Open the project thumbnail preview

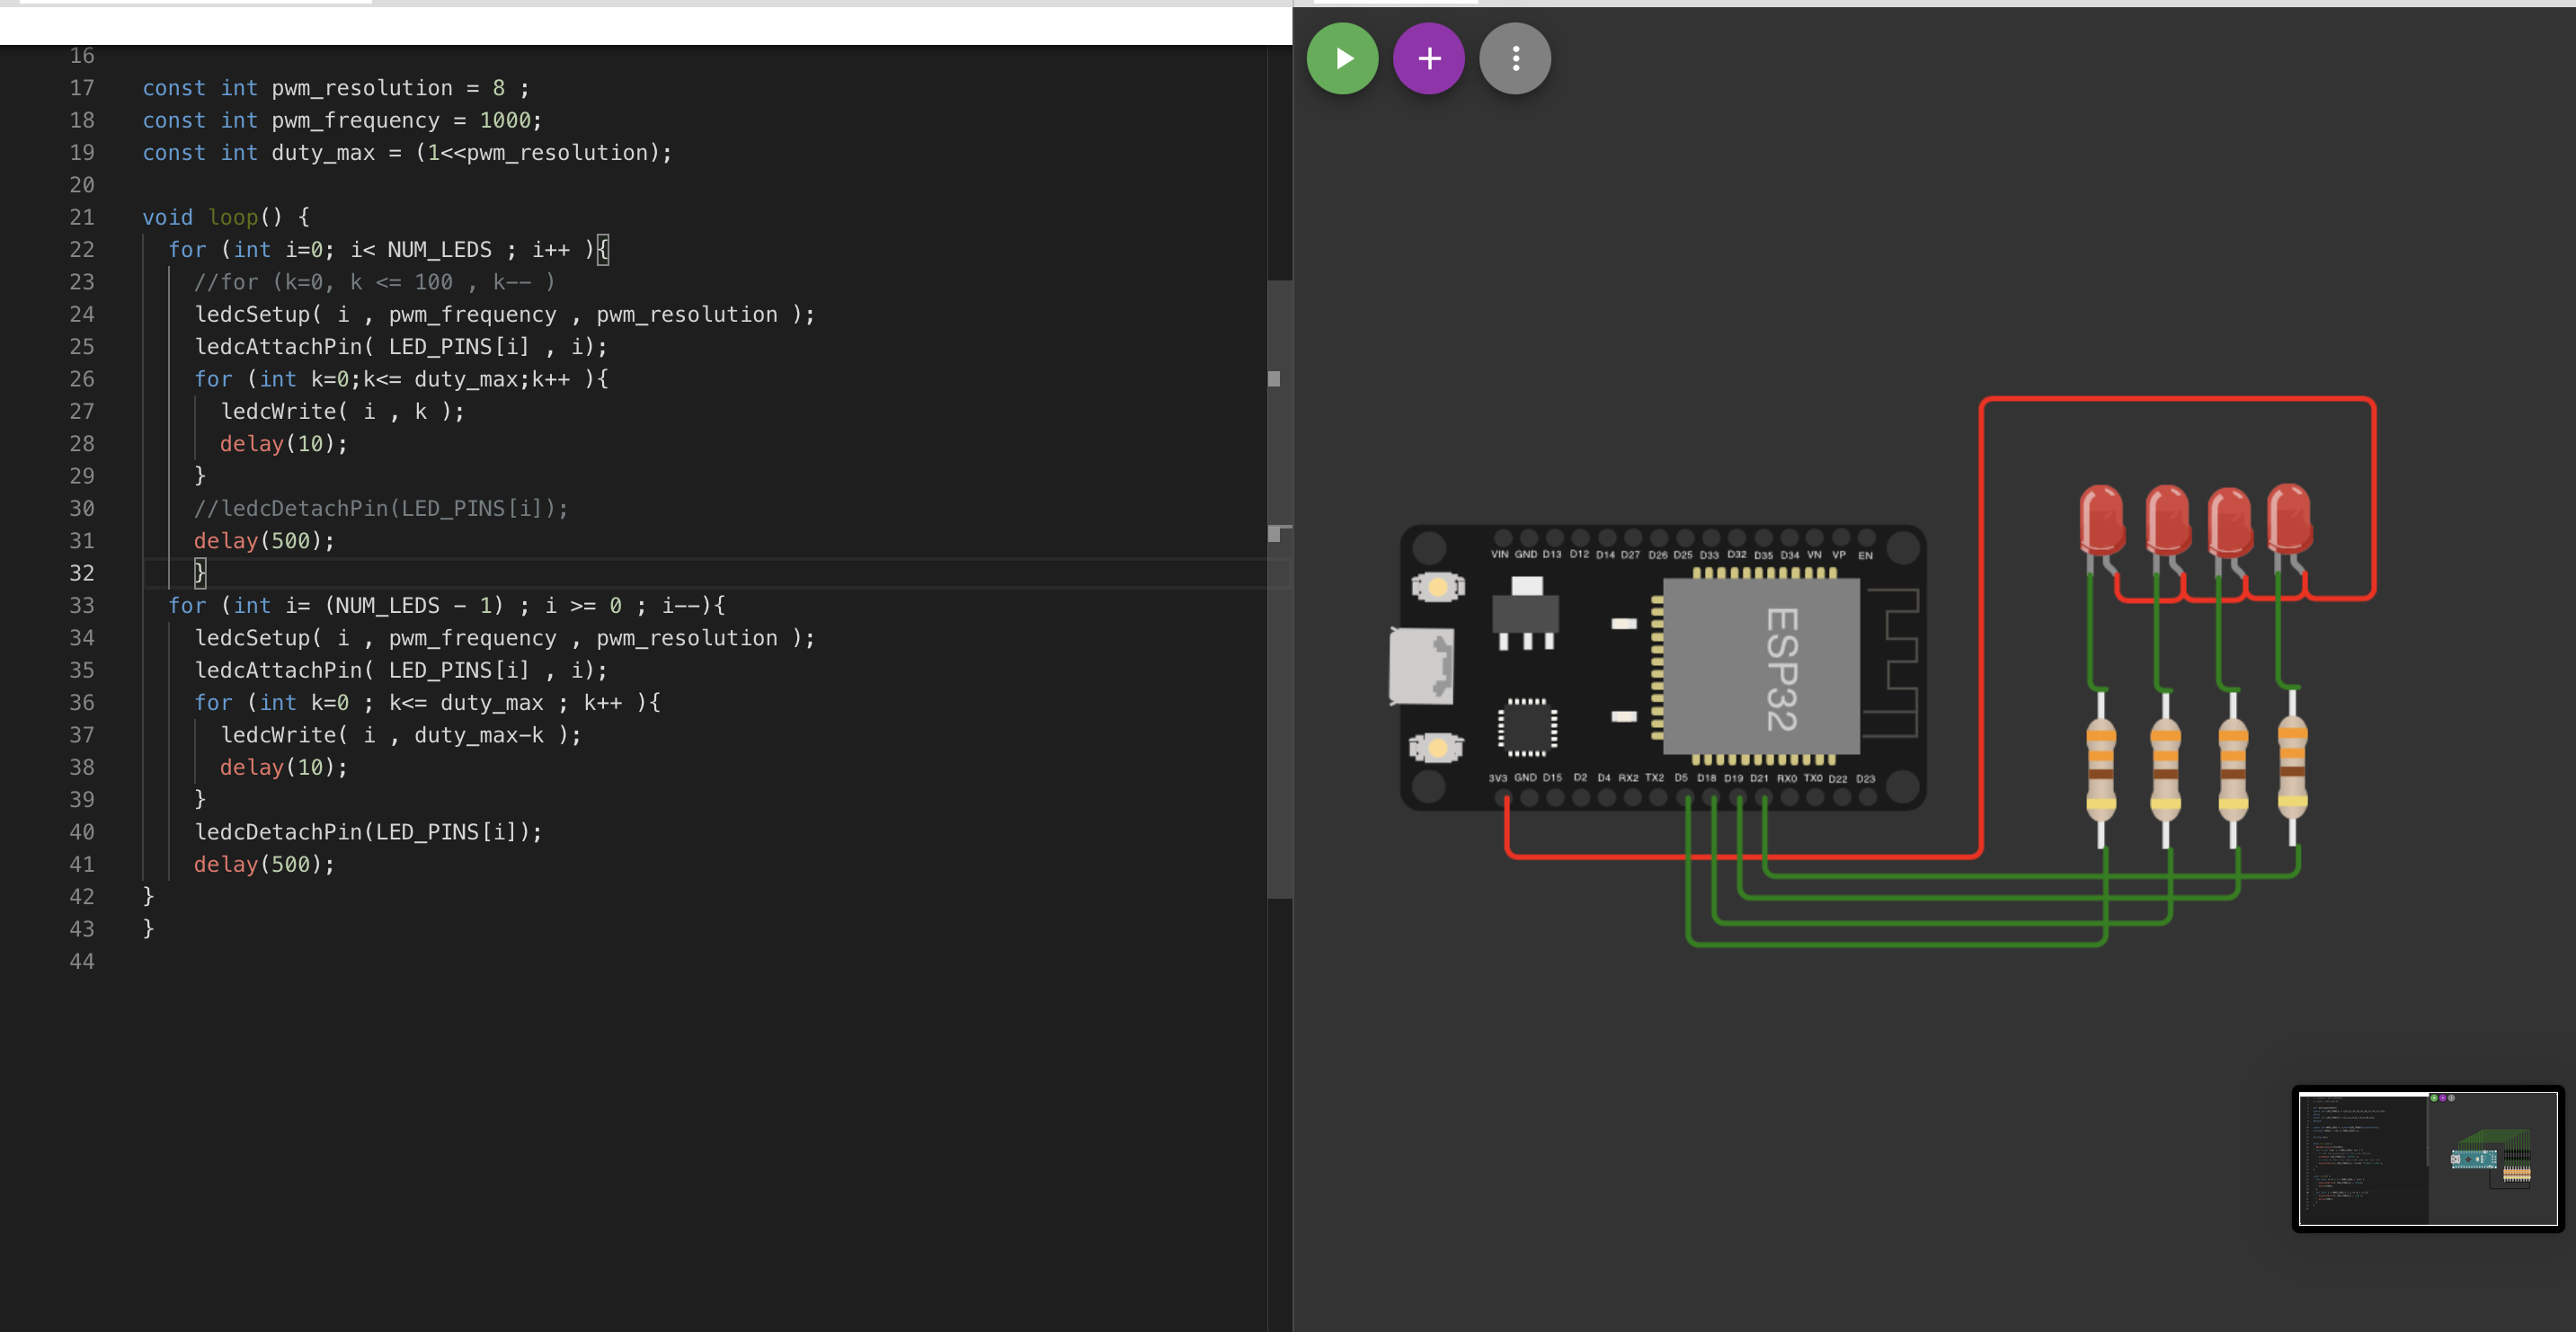point(2427,1158)
